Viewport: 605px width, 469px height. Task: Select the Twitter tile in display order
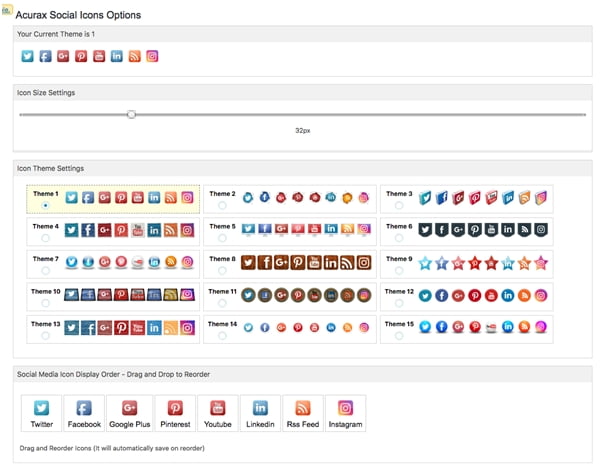coord(42,413)
